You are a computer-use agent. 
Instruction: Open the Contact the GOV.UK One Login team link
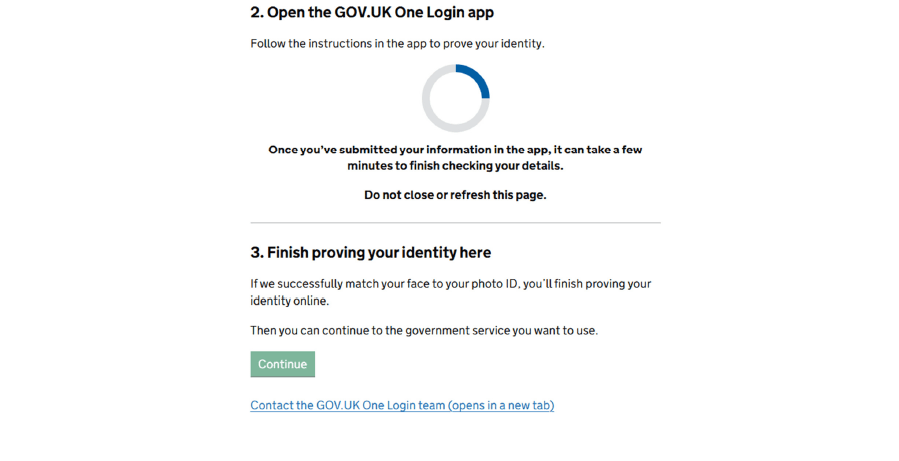tap(402, 406)
